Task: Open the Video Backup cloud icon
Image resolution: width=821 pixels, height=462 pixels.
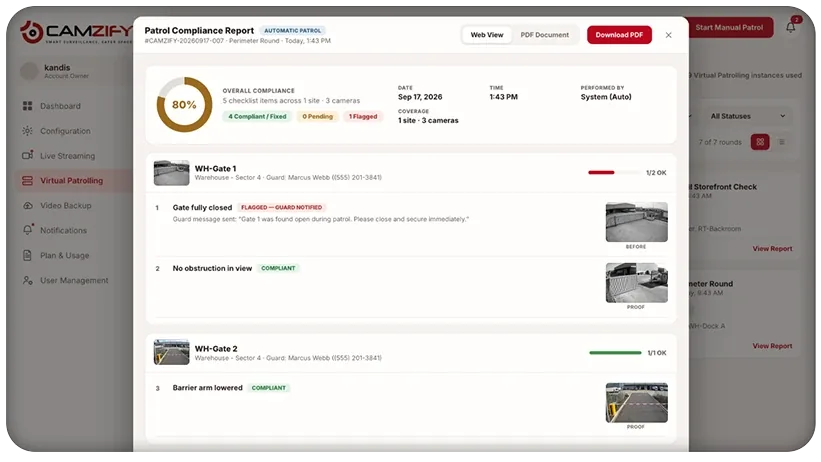Action: tap(28, 205)
